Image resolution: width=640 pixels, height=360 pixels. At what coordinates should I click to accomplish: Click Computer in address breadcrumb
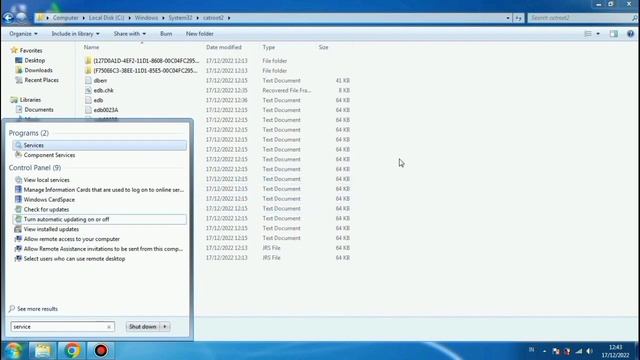[65, 18]
